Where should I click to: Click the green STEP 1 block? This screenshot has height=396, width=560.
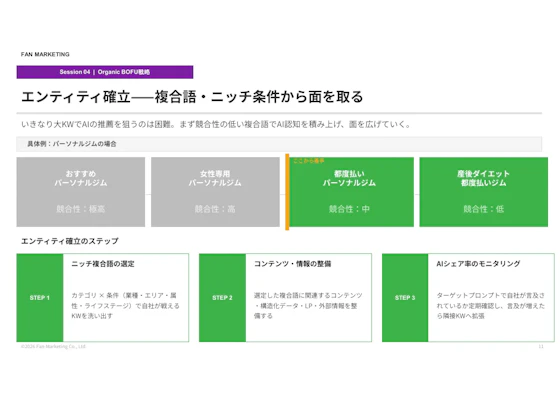[40, 297]
